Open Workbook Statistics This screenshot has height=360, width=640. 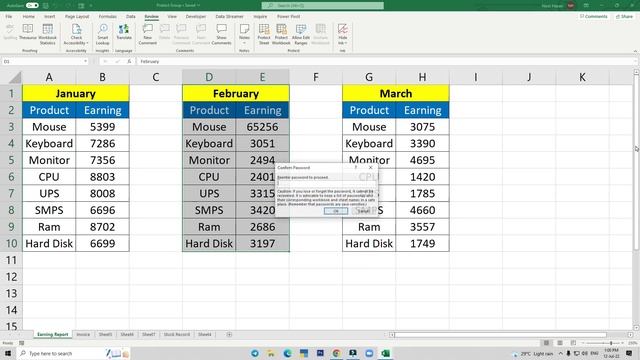pyautogui.click(x=47, y=33)
